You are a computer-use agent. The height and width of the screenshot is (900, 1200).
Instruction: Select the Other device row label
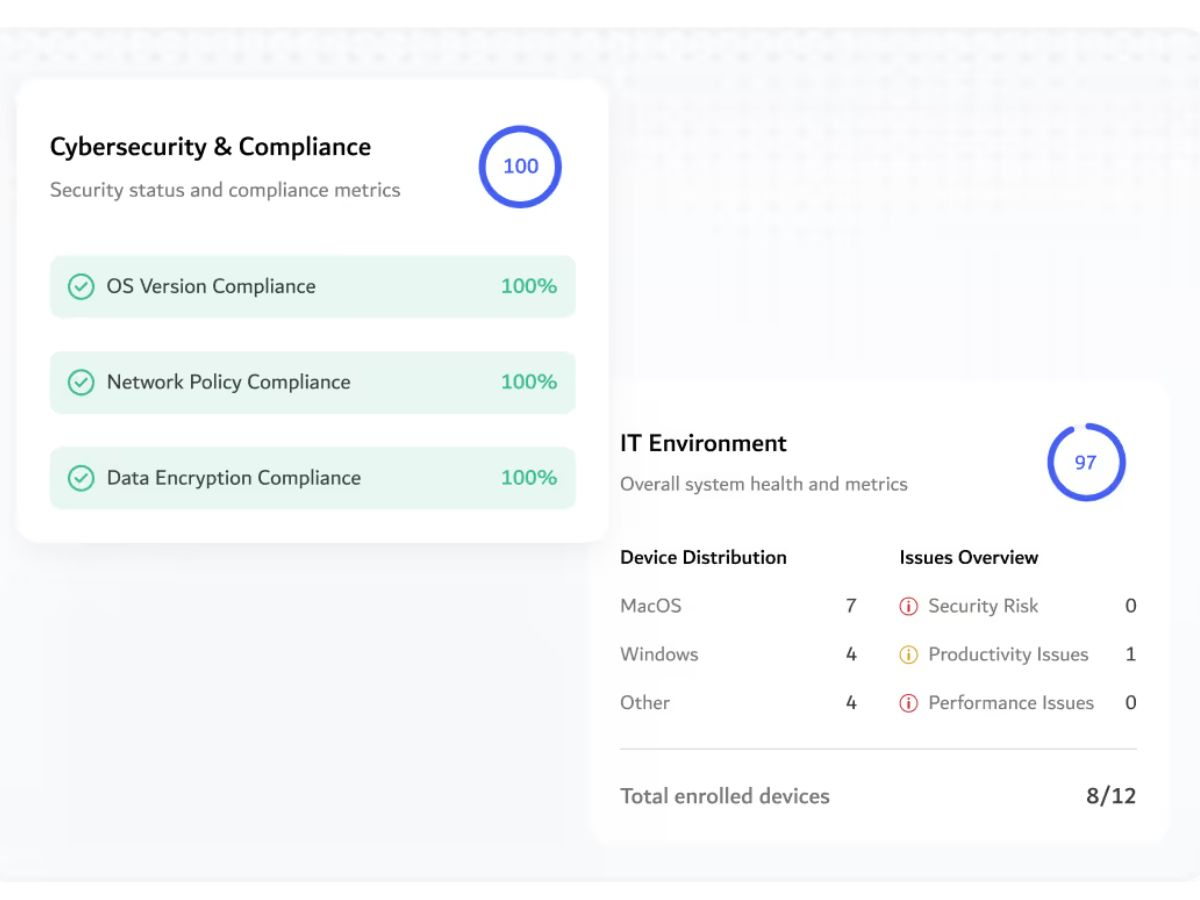click(x=645, y=702)
